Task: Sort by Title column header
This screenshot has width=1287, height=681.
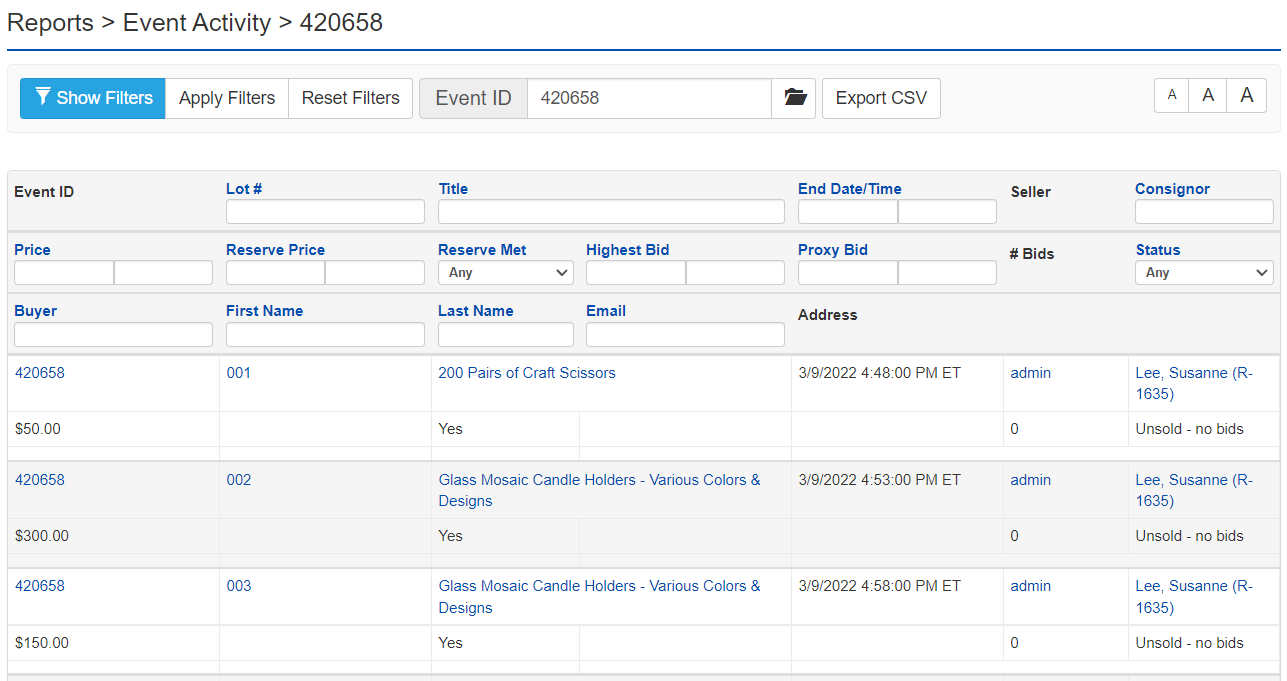Action: tap(453, 188)
